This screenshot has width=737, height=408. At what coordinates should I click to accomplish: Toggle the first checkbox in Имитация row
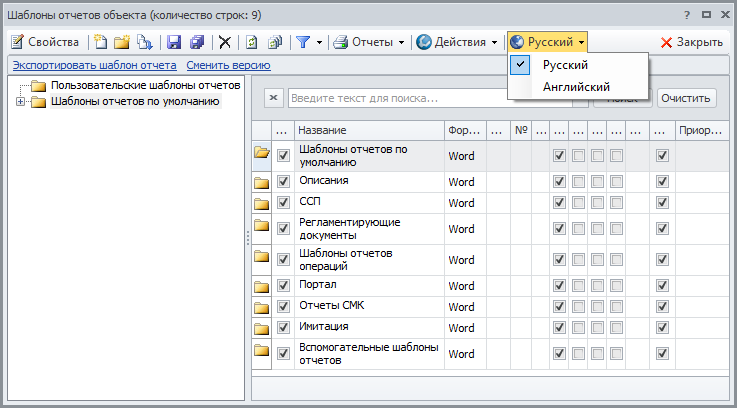(283, 327)
